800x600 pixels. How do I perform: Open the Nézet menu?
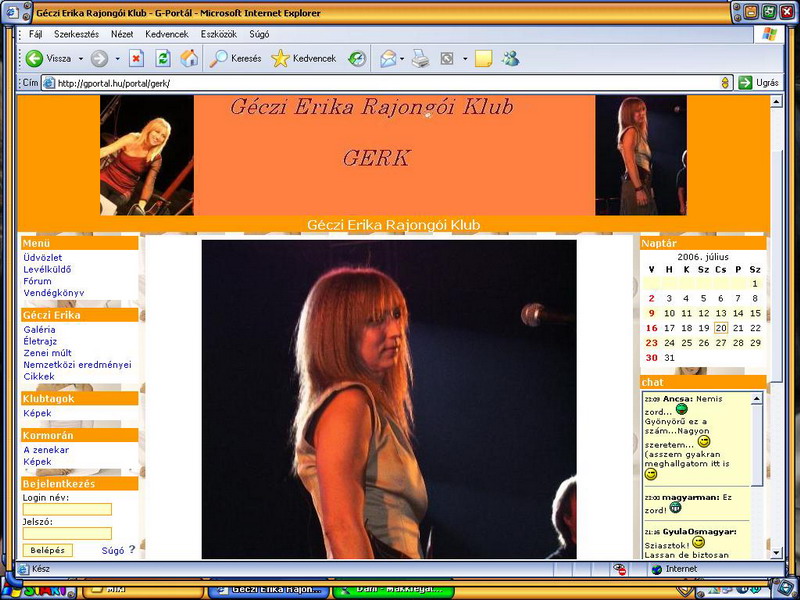[x=122, y=34]
